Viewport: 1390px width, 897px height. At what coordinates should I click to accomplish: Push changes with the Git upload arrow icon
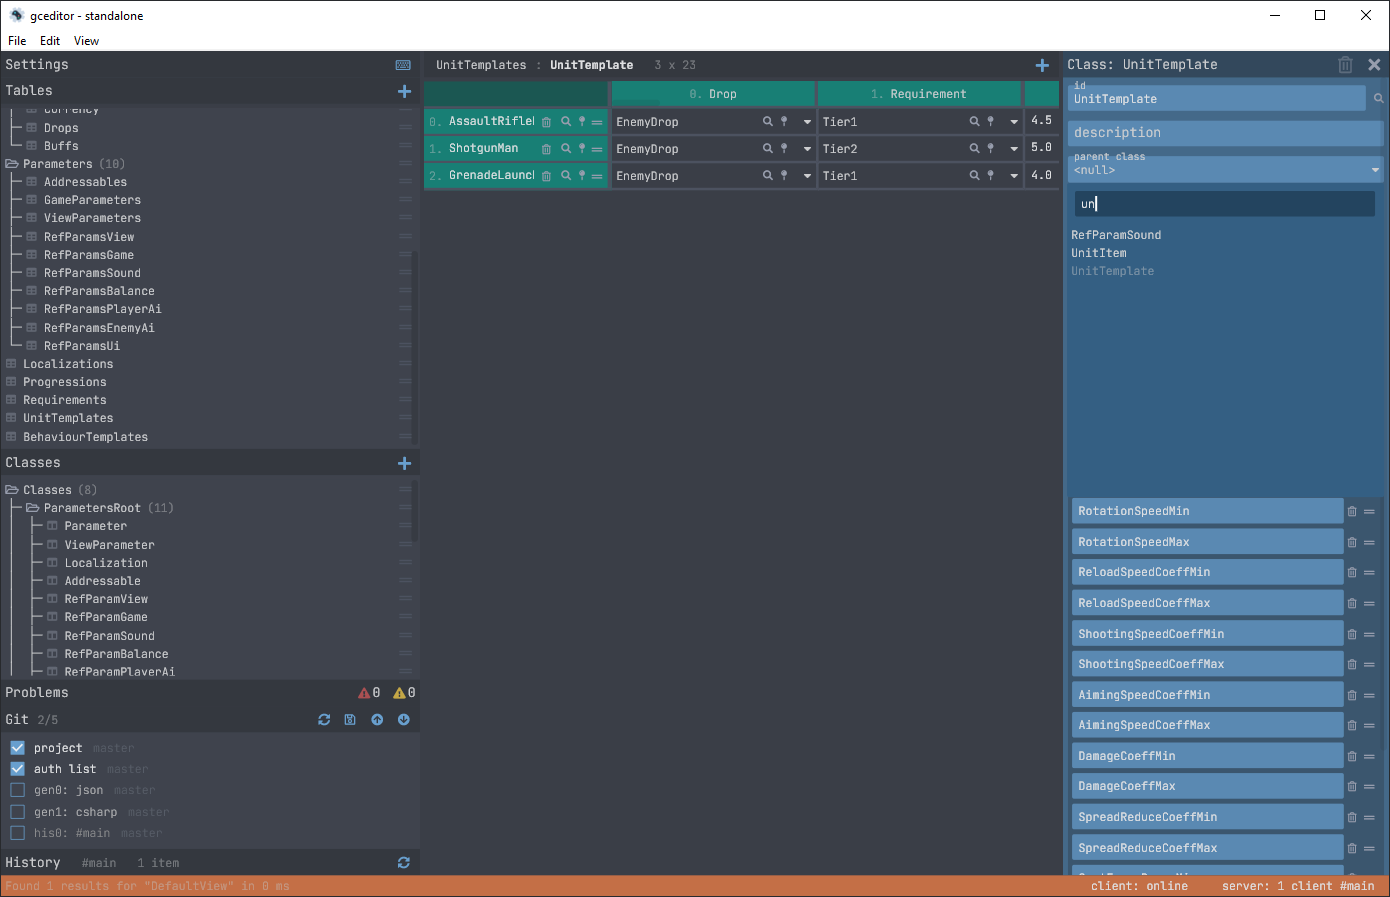click(377, 719)
